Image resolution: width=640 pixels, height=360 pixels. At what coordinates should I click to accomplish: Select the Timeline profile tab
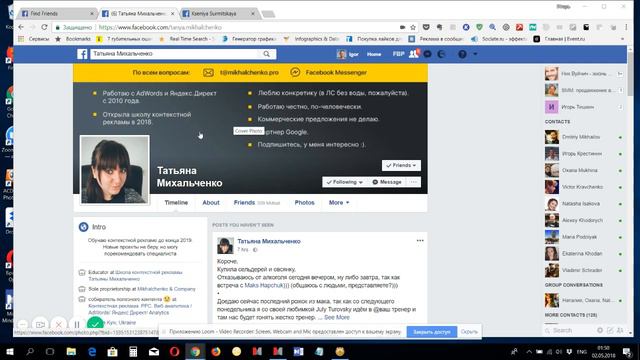pyautogui.click(x=176, y=202)
